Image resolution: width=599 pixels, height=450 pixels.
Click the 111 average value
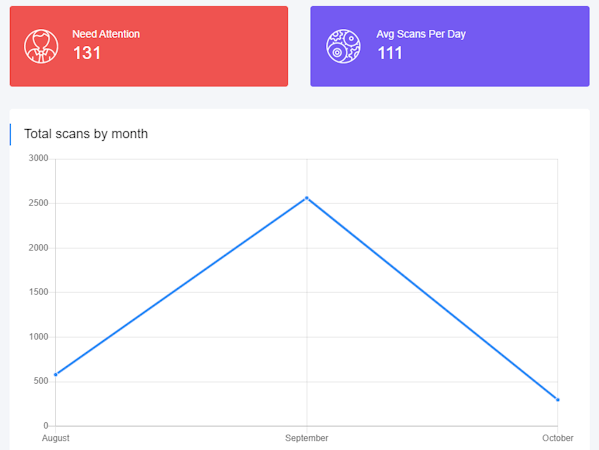click(390, 53)
